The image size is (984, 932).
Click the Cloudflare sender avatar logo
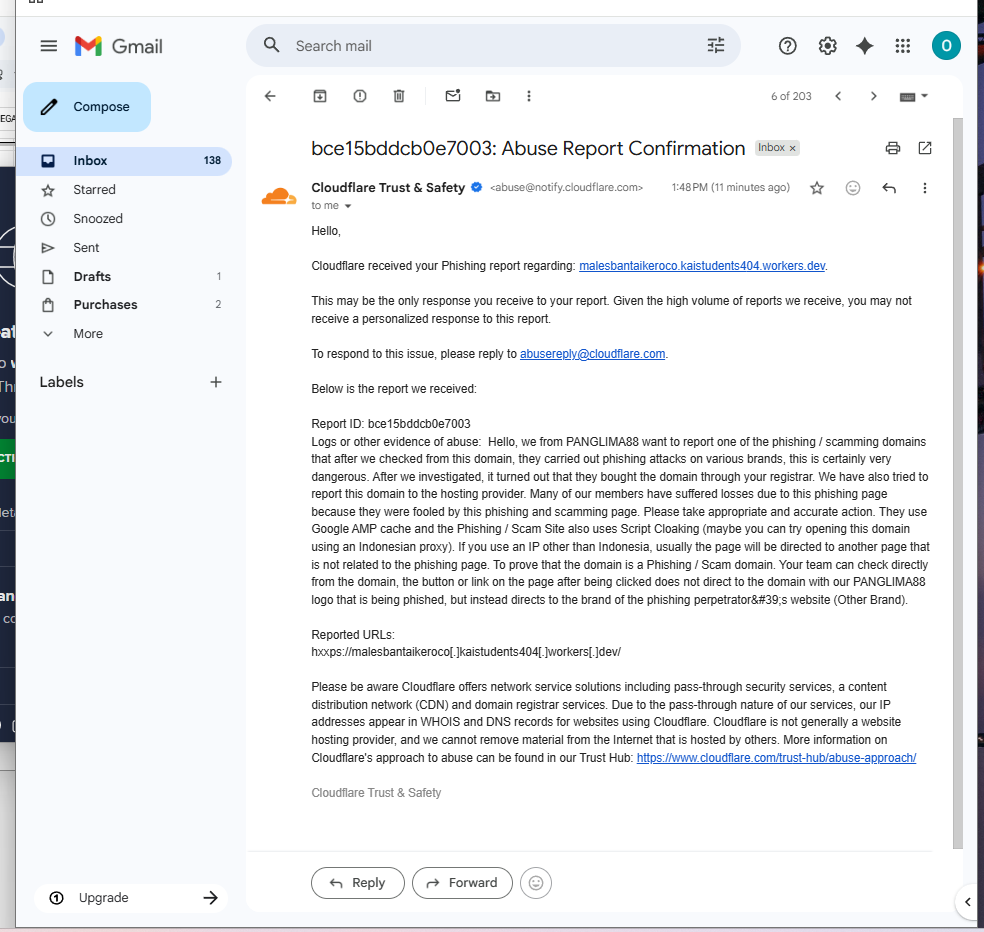(x=279, y=196)
